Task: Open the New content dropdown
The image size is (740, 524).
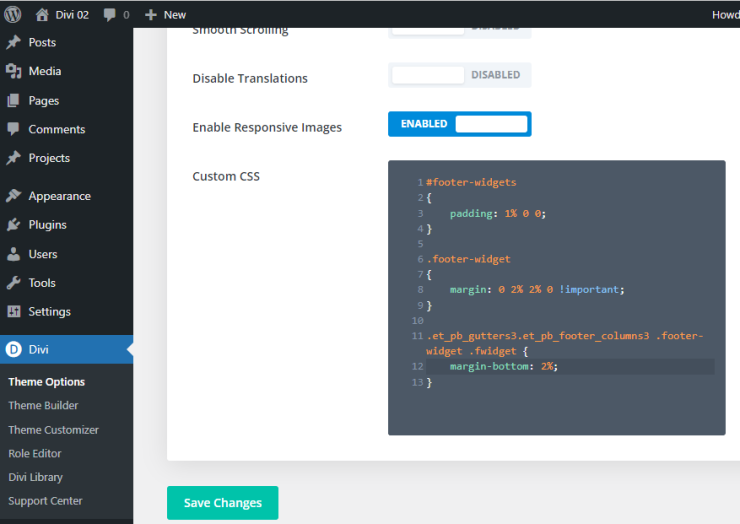Action: [166, 15]
